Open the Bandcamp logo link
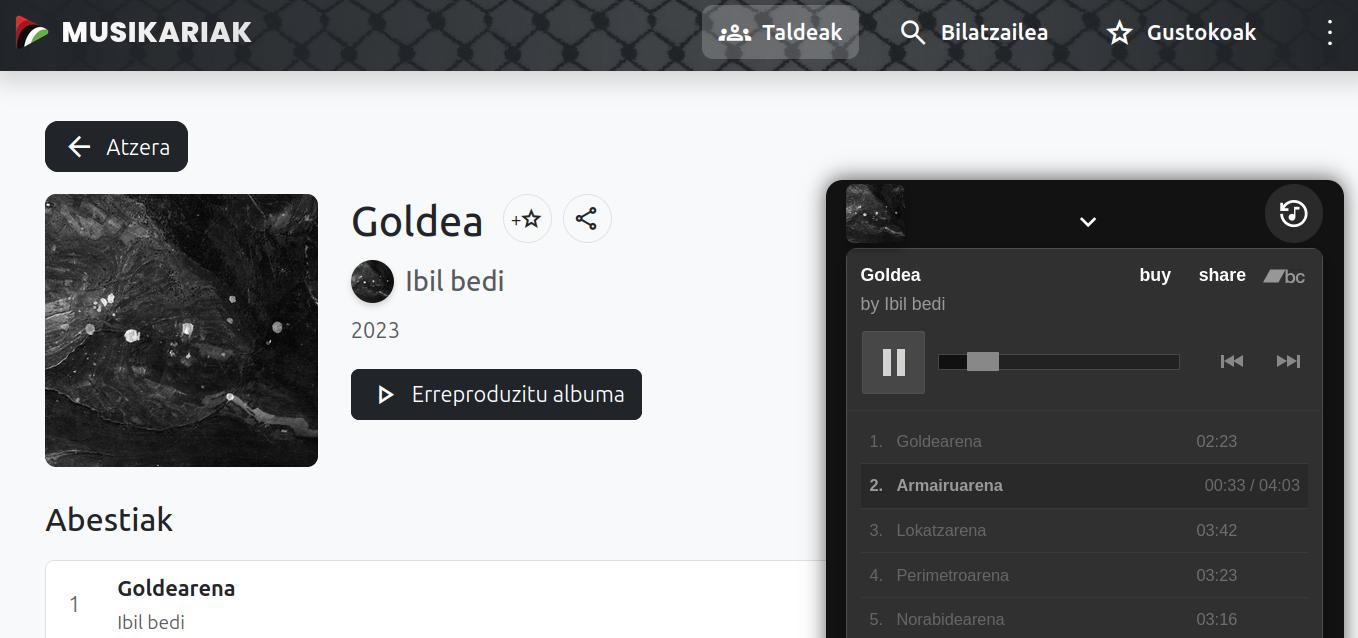Screen dimensions: 1358x638 [x=1284, y=276]
